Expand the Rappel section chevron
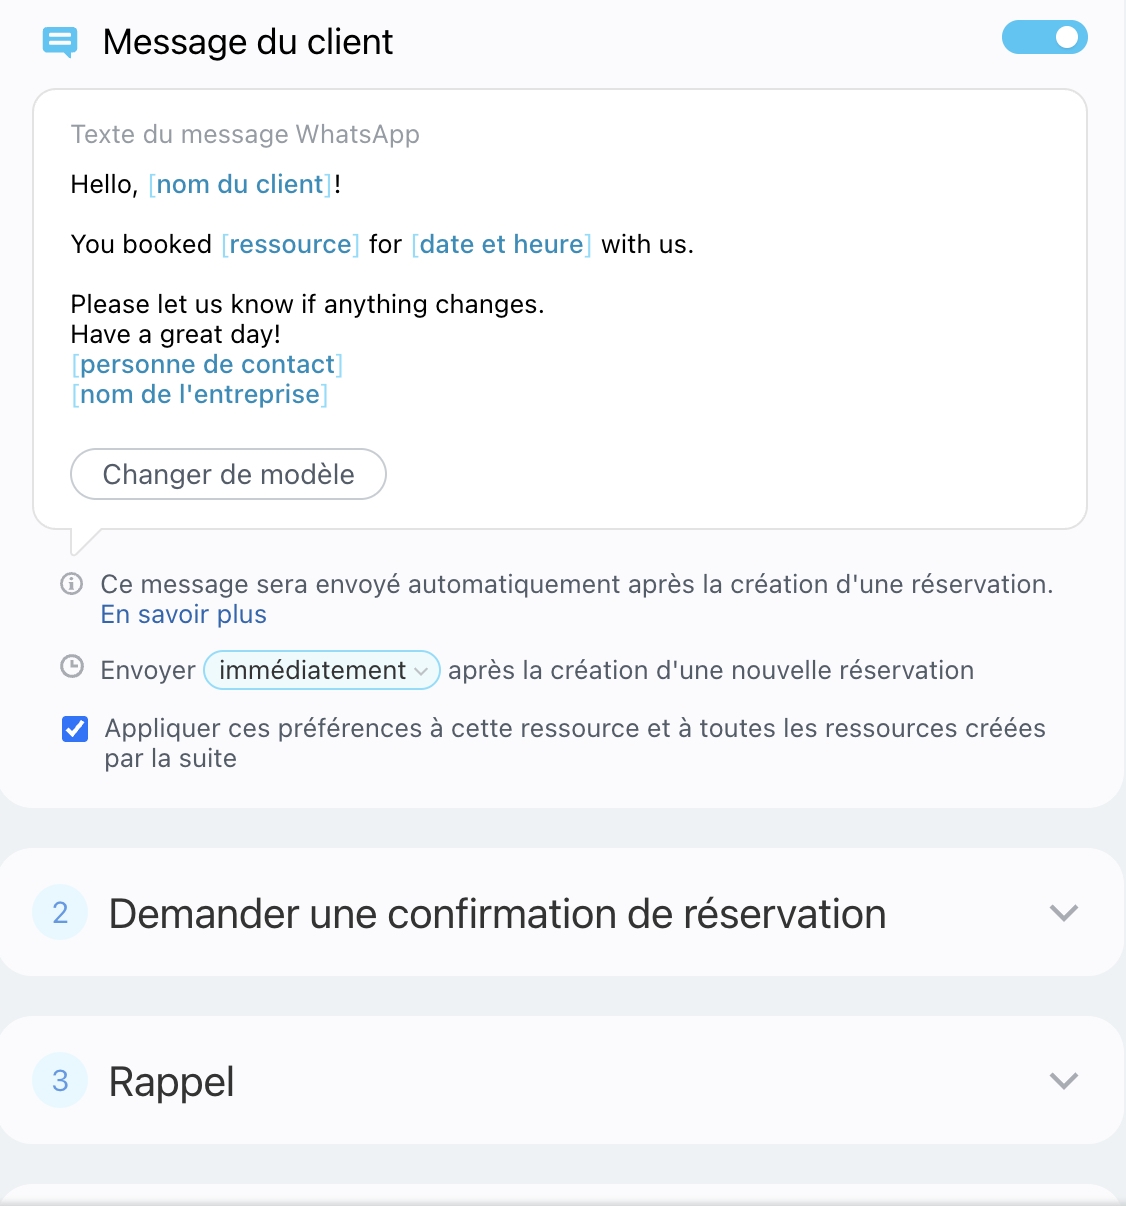 pyautogui.click(x=1063, y=1080)
